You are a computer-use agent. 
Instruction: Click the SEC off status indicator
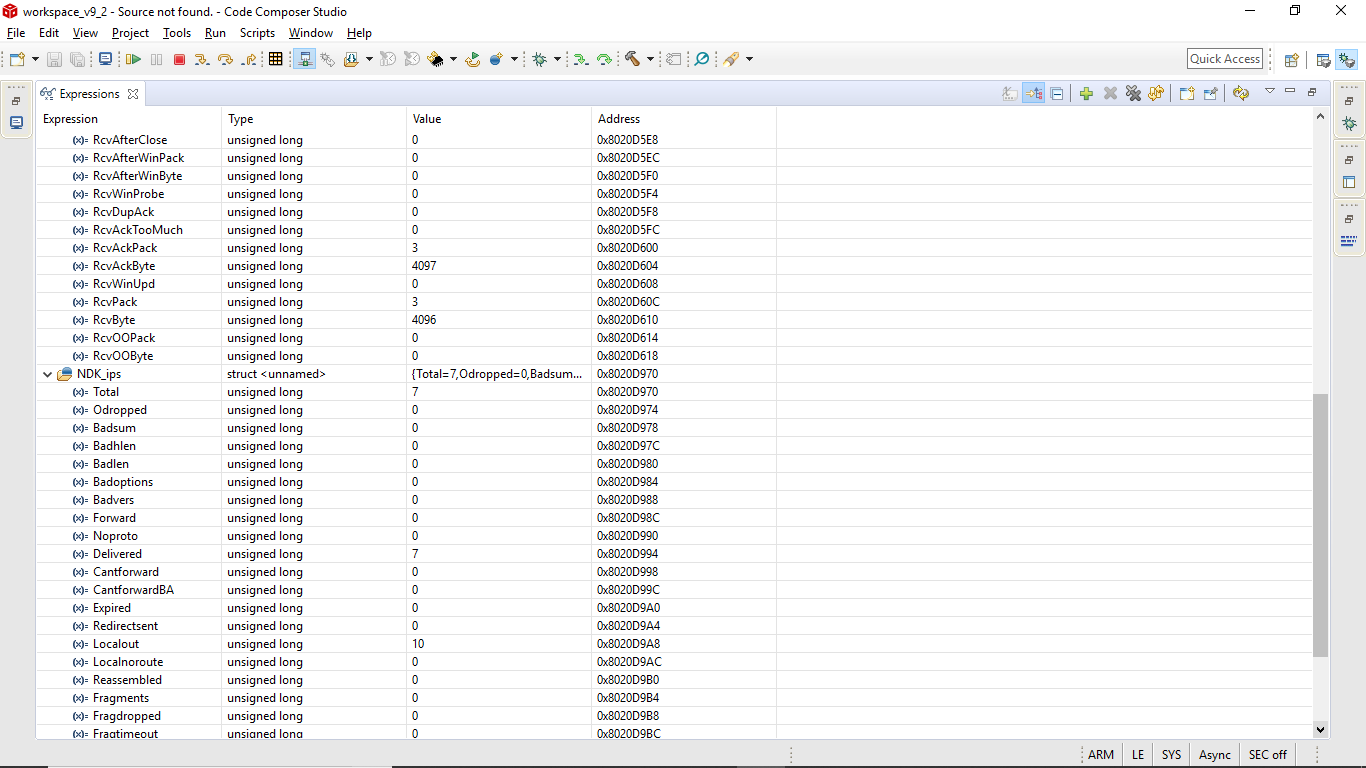tap(1268, 755)
